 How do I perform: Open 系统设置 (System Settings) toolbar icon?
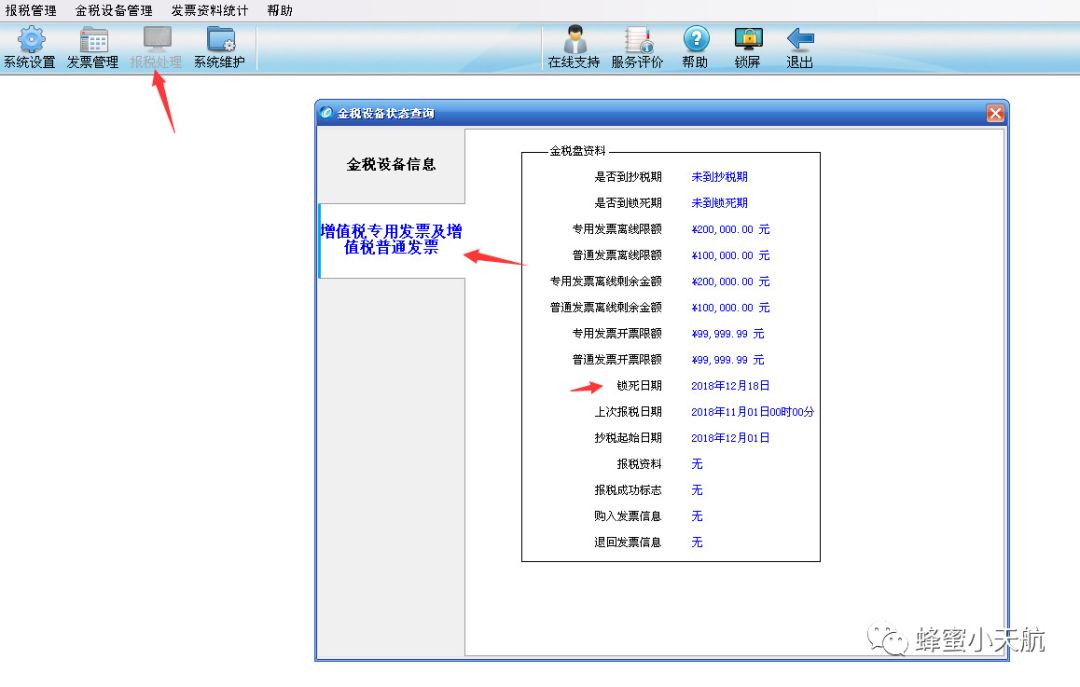tap(29, 47)
